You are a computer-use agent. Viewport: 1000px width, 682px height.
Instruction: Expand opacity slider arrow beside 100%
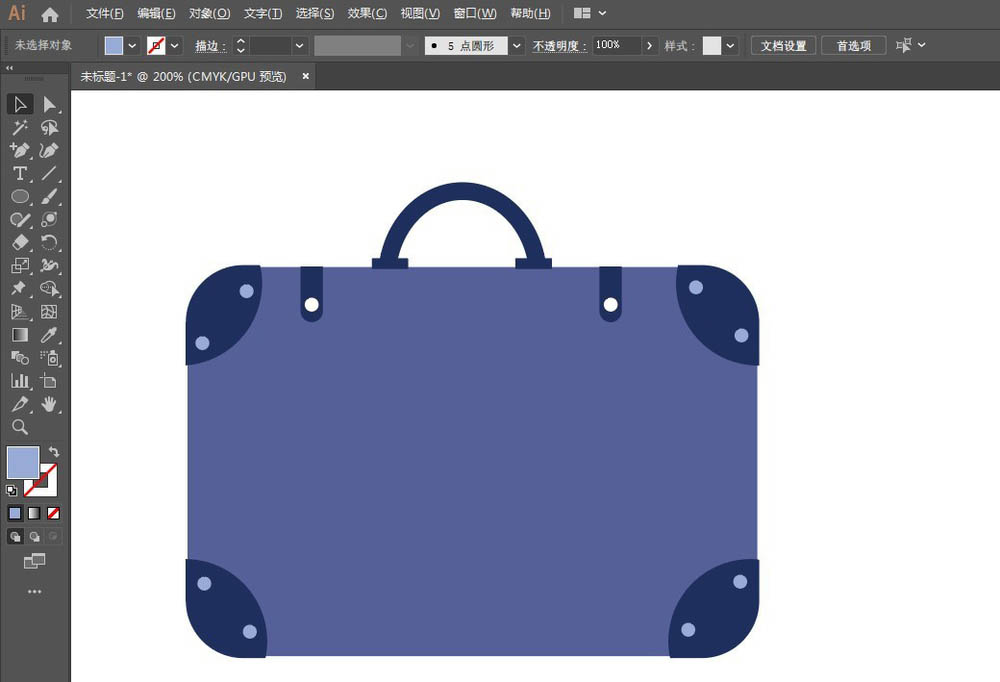pos(649,45)
